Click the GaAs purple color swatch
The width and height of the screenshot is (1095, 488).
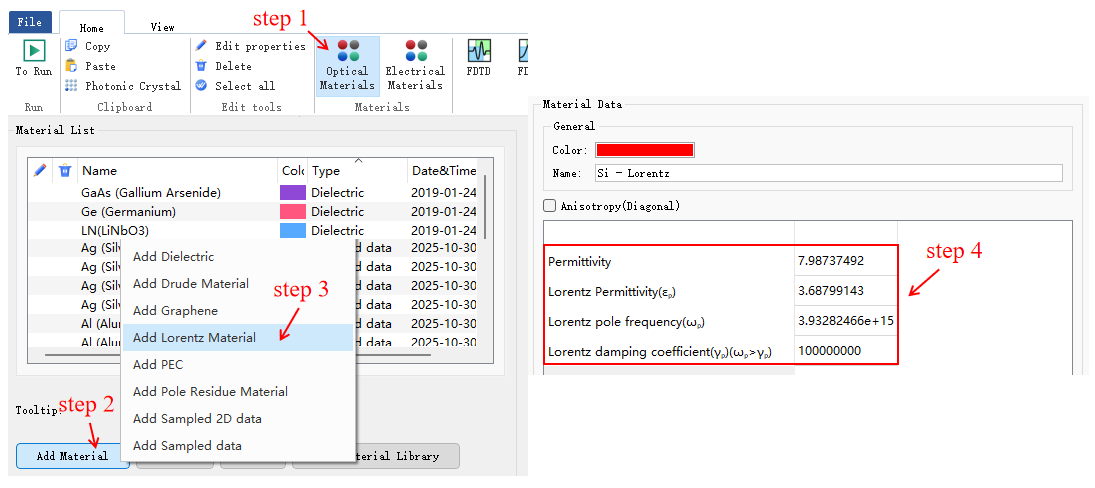click(x=293, y=192)
